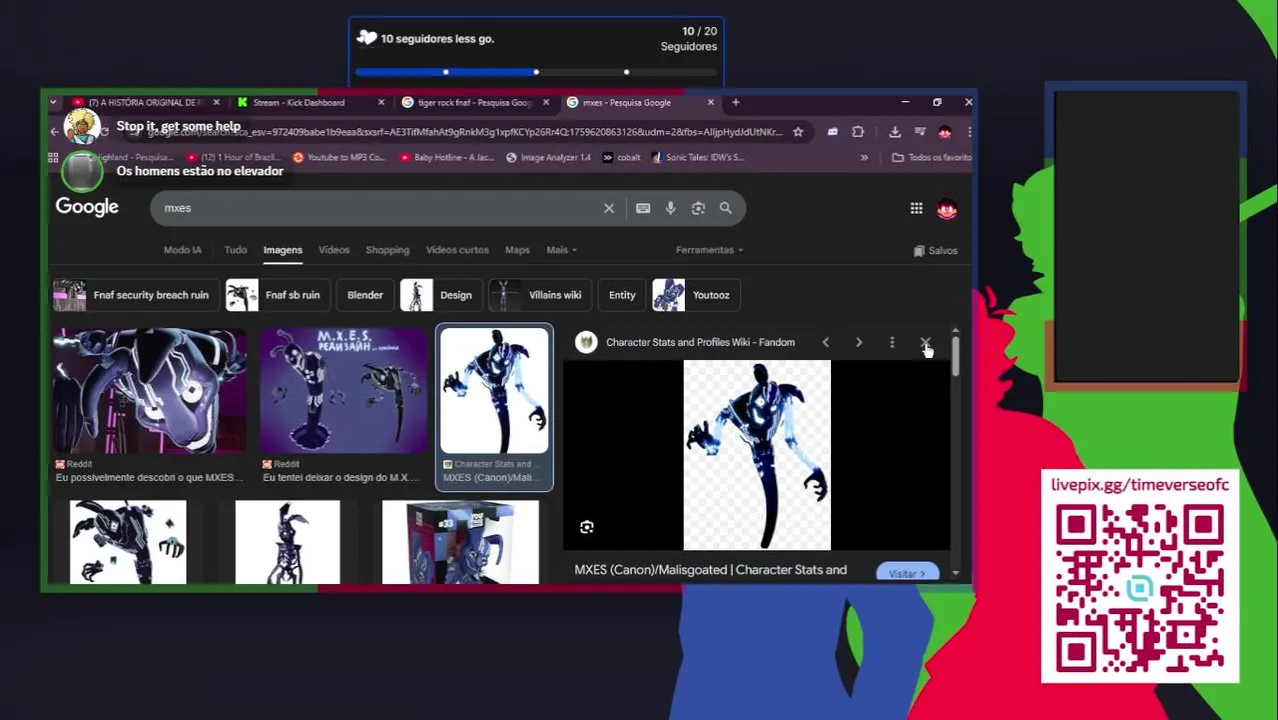Viewport: 1278px width, 720px height.
Task: Filter by Blender chip
Action: [x=365, y=295]
